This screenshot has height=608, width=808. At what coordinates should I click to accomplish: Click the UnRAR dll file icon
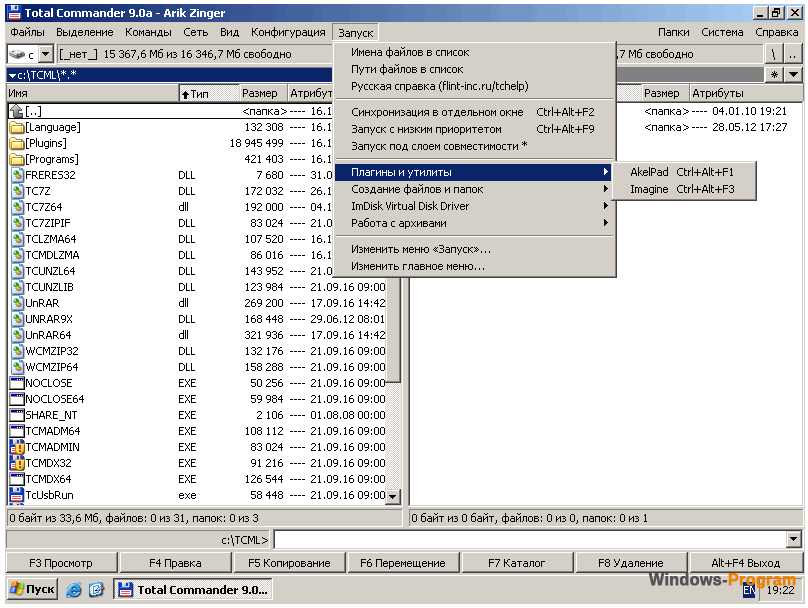[x=18, y=303]
